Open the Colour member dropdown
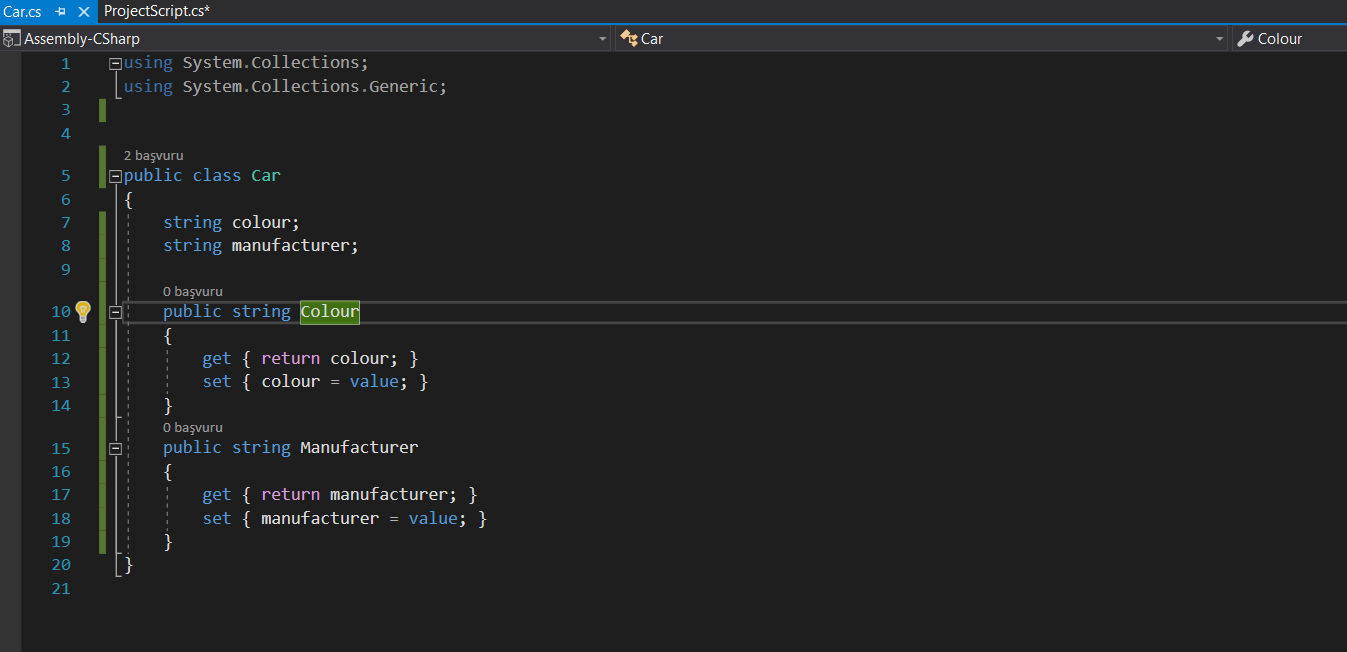The image size is (1347, 652). [1290, 39]
